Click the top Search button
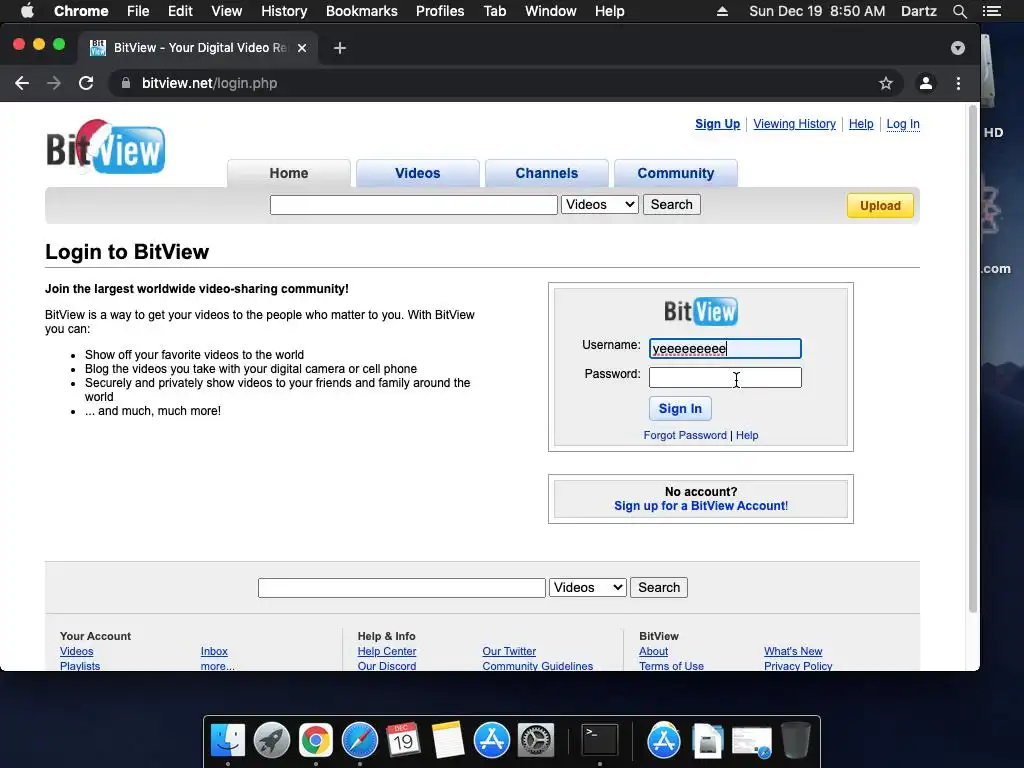 (x=671, y=204)
